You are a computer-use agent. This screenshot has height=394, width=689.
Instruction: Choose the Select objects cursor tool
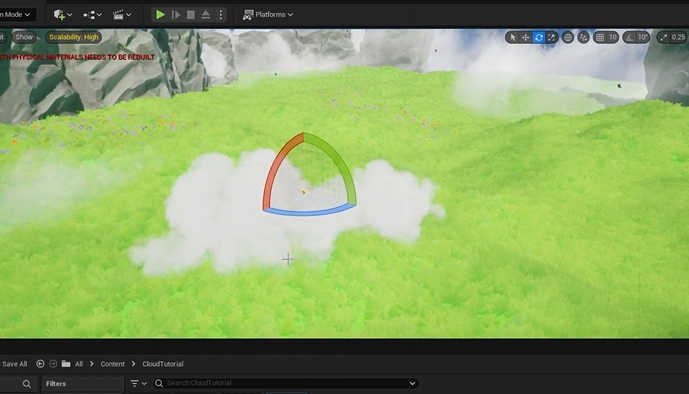pos(512,37)
